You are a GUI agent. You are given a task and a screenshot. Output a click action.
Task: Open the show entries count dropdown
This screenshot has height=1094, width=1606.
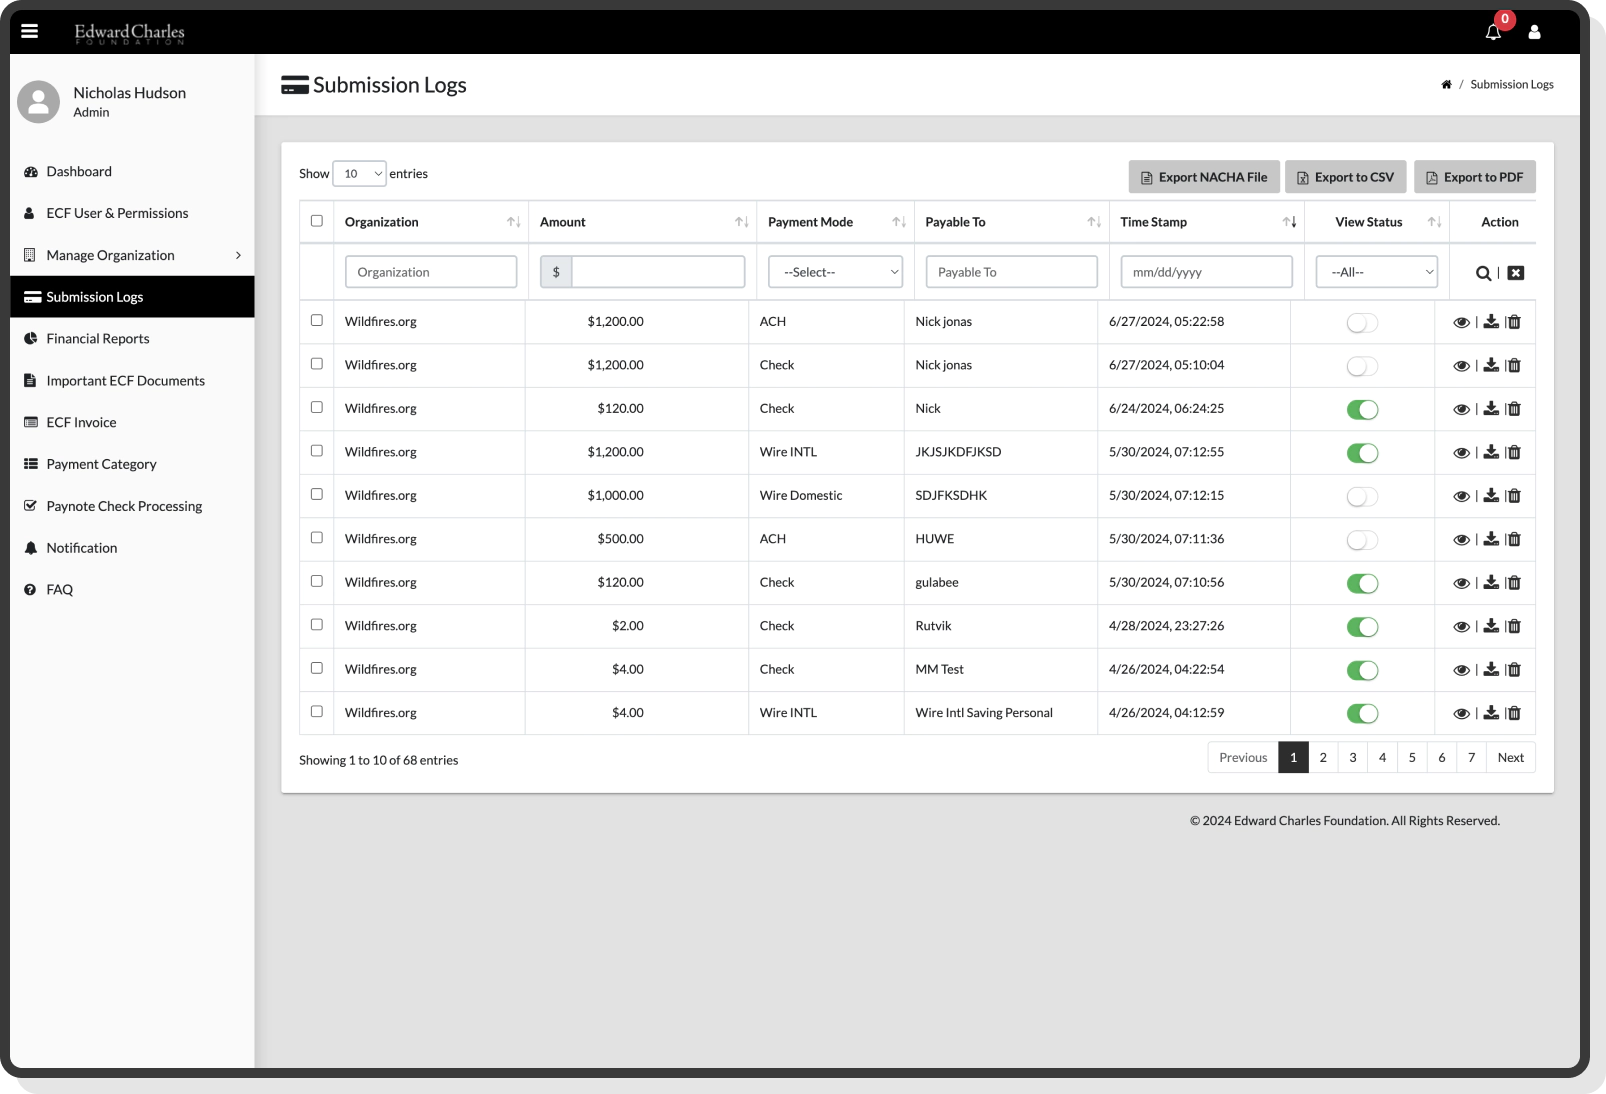coord(359,174)
